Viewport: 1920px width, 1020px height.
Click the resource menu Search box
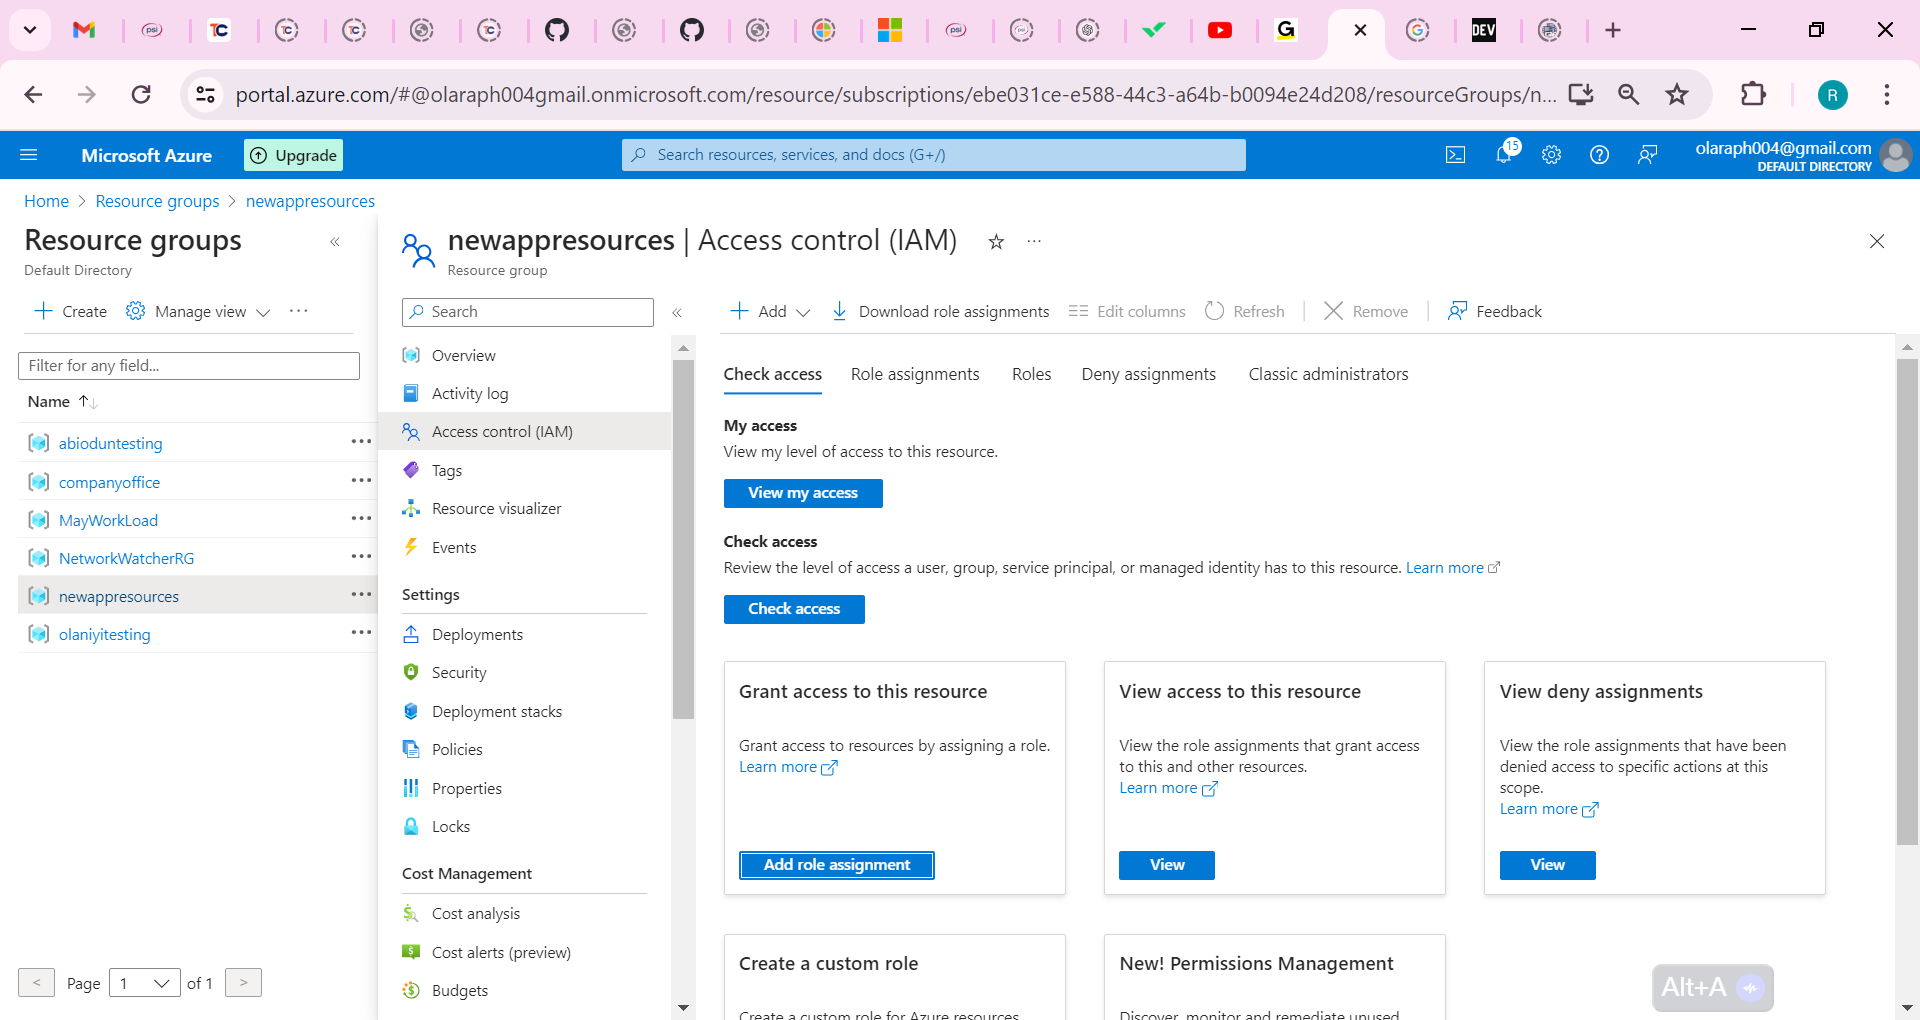coord(528,312)
